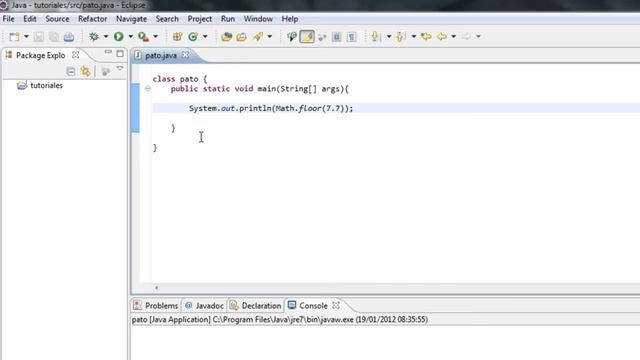640x360 pixels.
Task: Click the Print toolbar icon
Action: click(69, 37)
